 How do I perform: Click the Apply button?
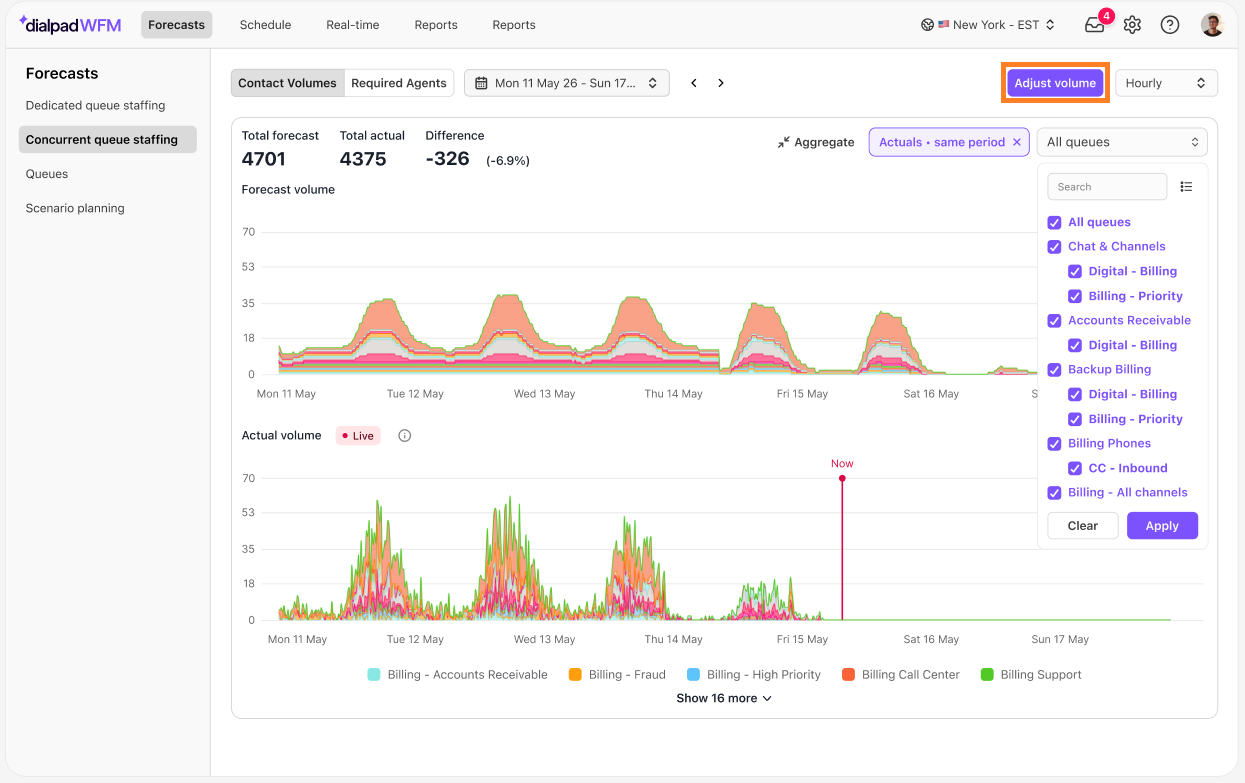click(x=1162, y=526)
